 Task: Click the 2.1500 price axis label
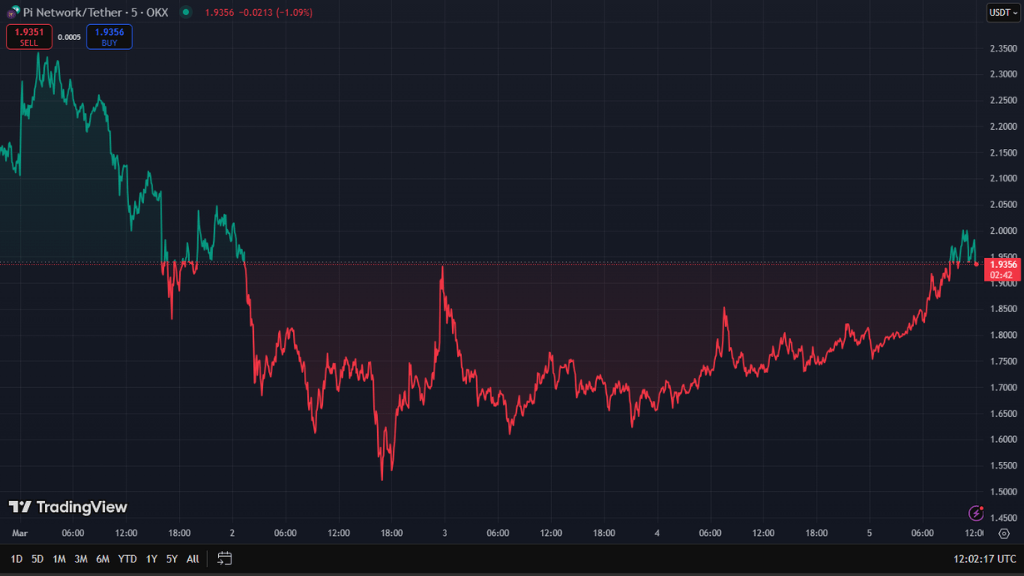(1003, 153)
